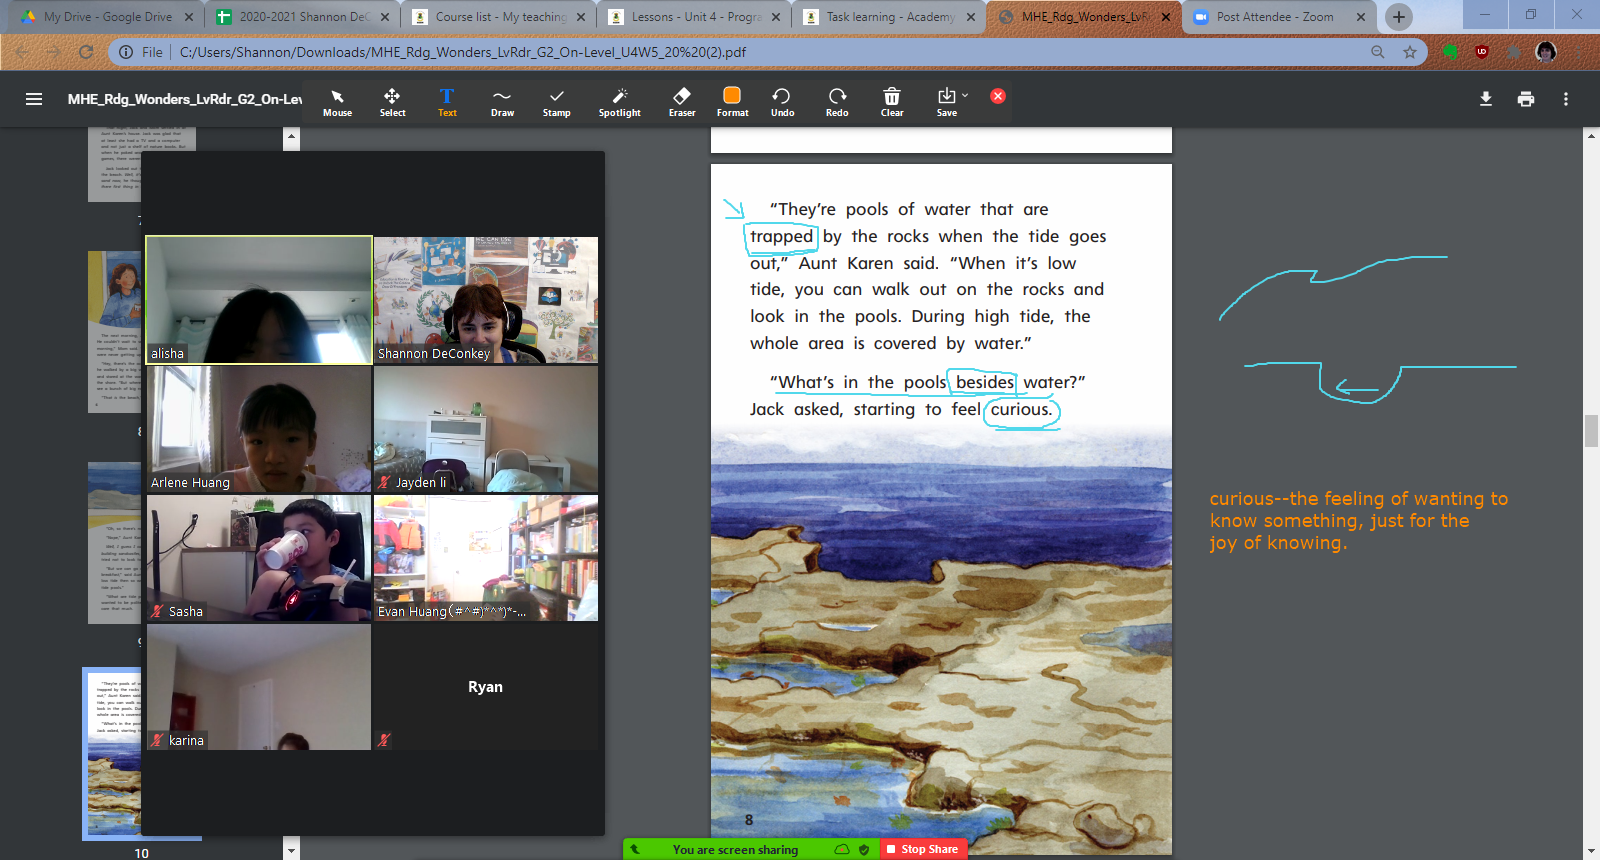This screenshot has height=860, width=1600.
Task: Undo the last annotation
Action: coord(782,102)
